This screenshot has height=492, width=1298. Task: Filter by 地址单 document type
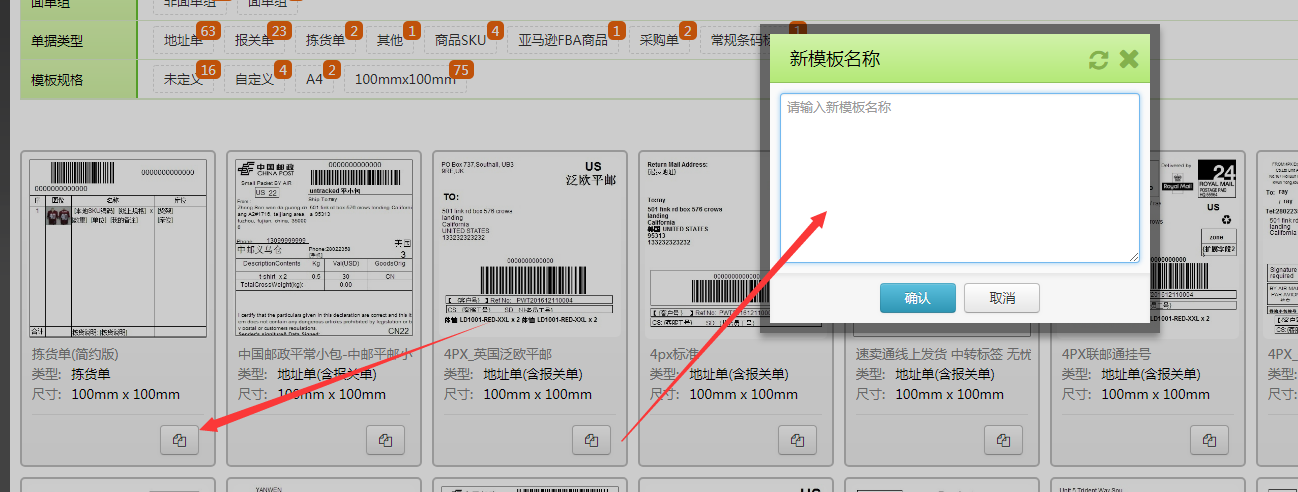(184, 40)
